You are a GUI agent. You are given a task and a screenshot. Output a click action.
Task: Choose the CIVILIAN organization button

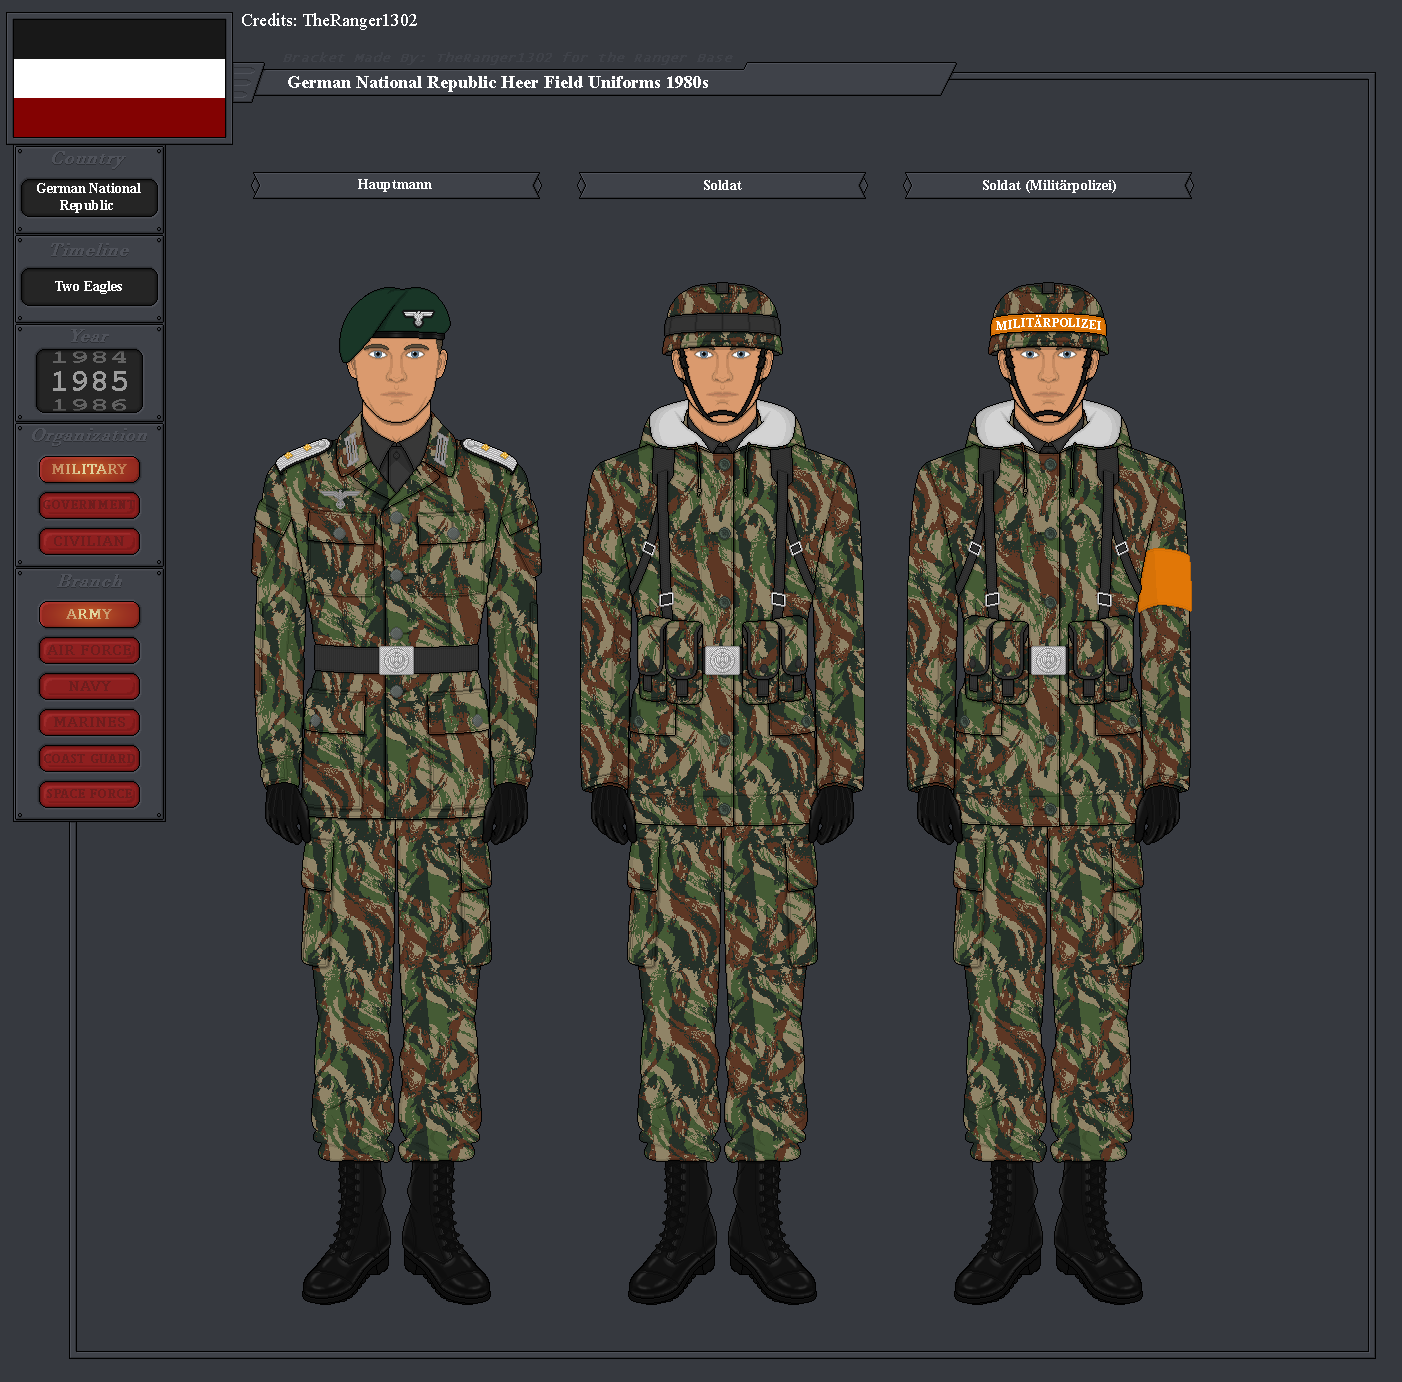click(x=89, y=541)
